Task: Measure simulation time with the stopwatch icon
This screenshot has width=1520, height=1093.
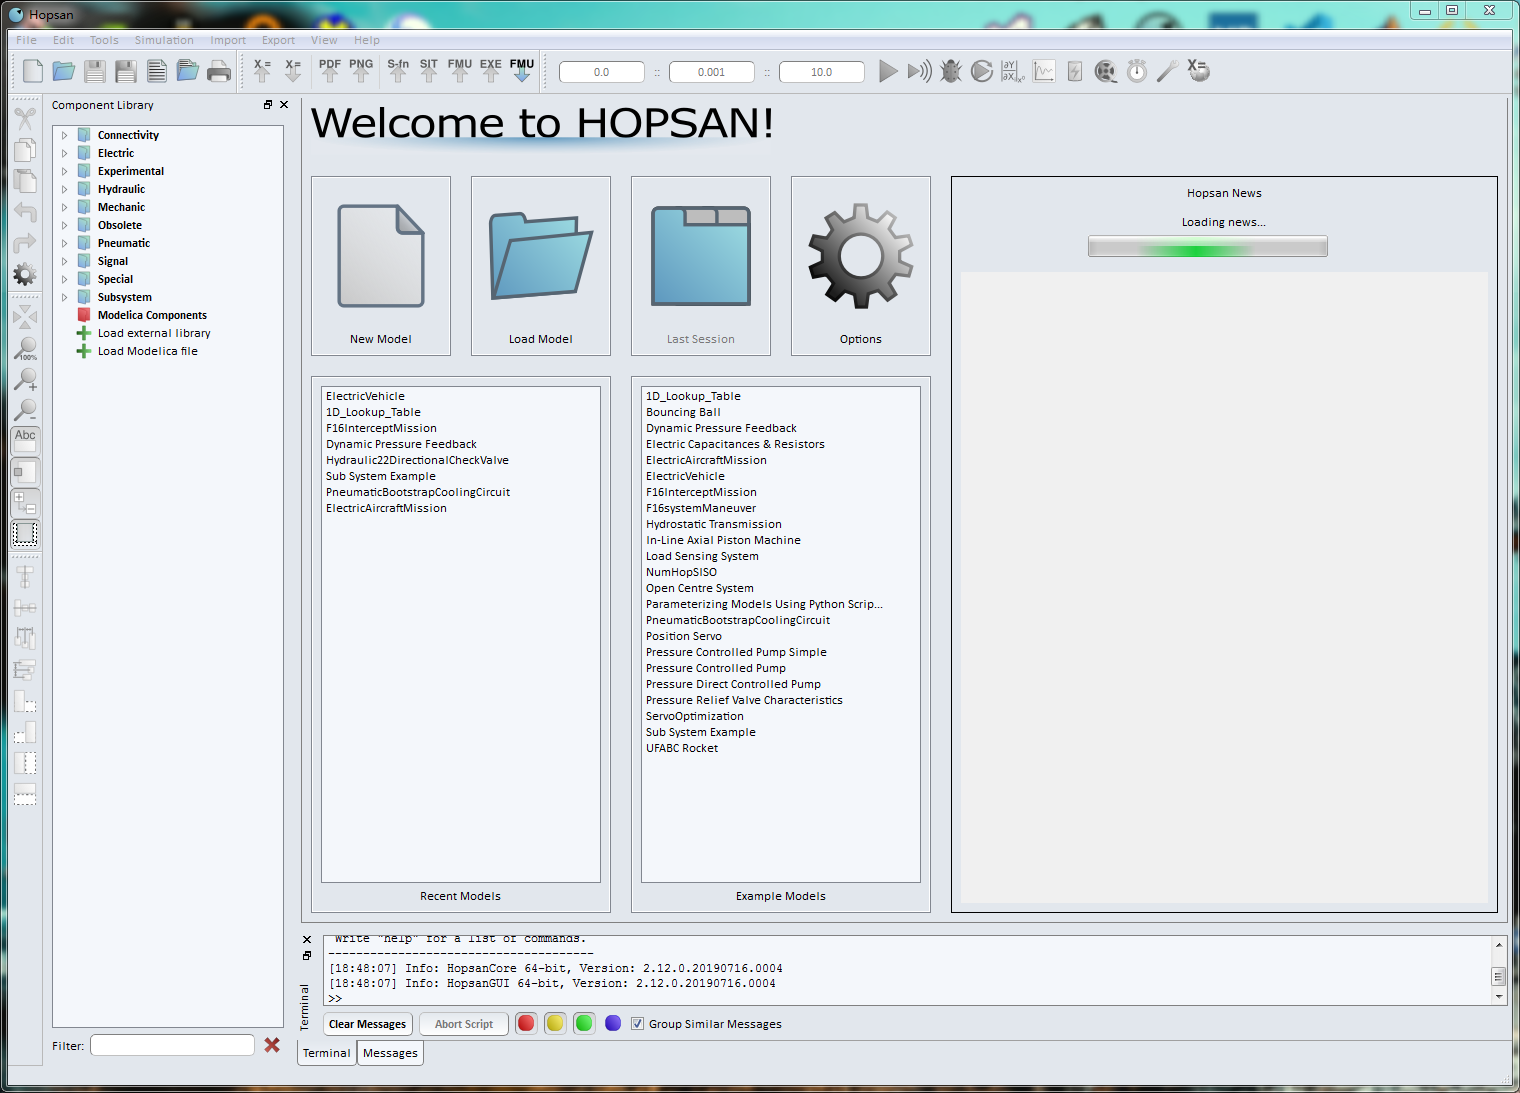Action: (1136, 71)
